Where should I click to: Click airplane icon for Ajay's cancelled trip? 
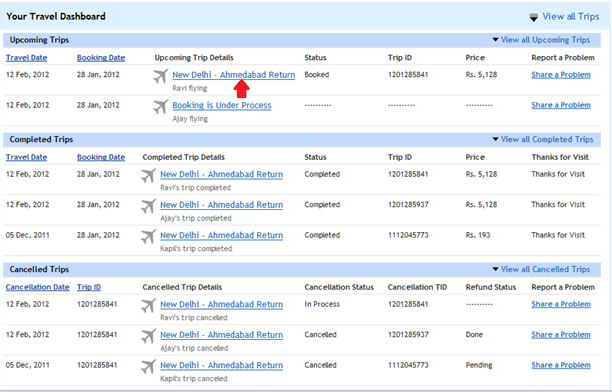148,336
